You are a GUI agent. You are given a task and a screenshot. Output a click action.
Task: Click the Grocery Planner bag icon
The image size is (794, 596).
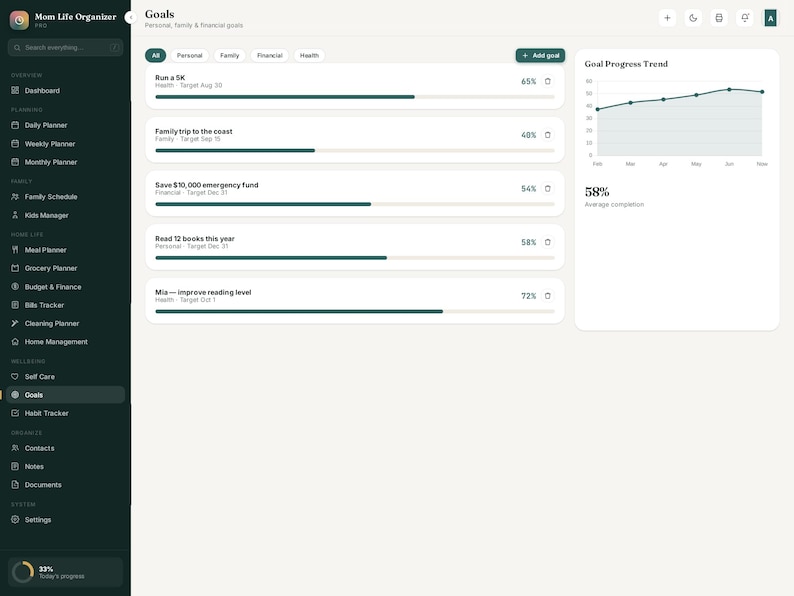click(15, 268)
